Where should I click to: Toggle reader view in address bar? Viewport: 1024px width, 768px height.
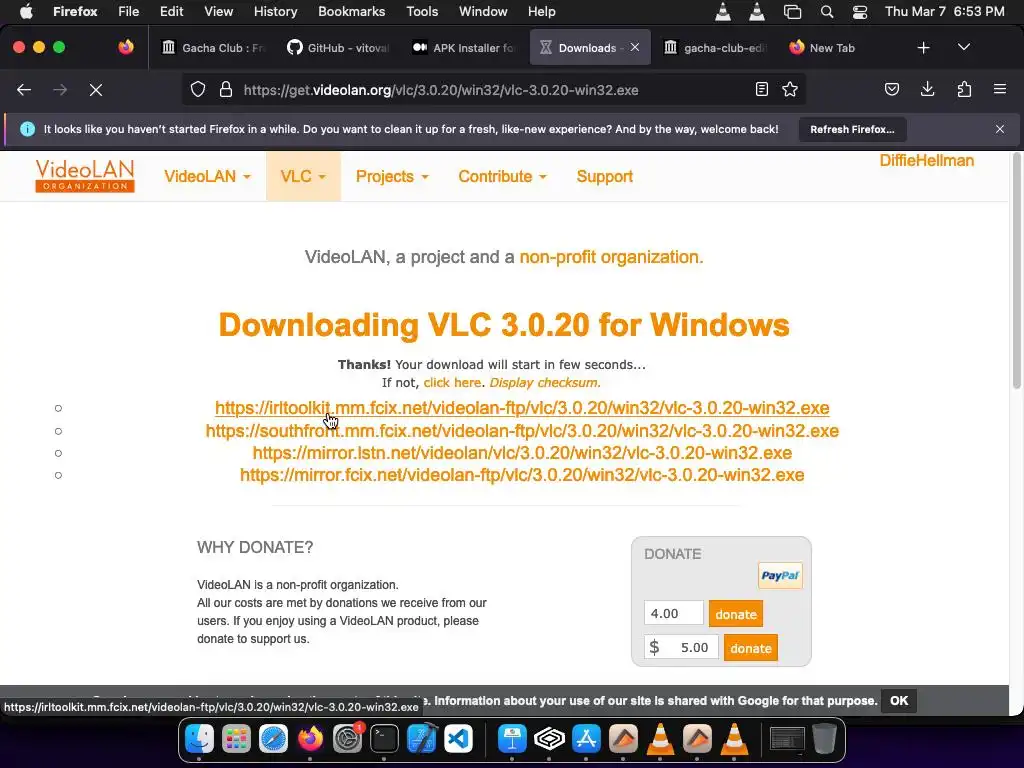(761, 89)
